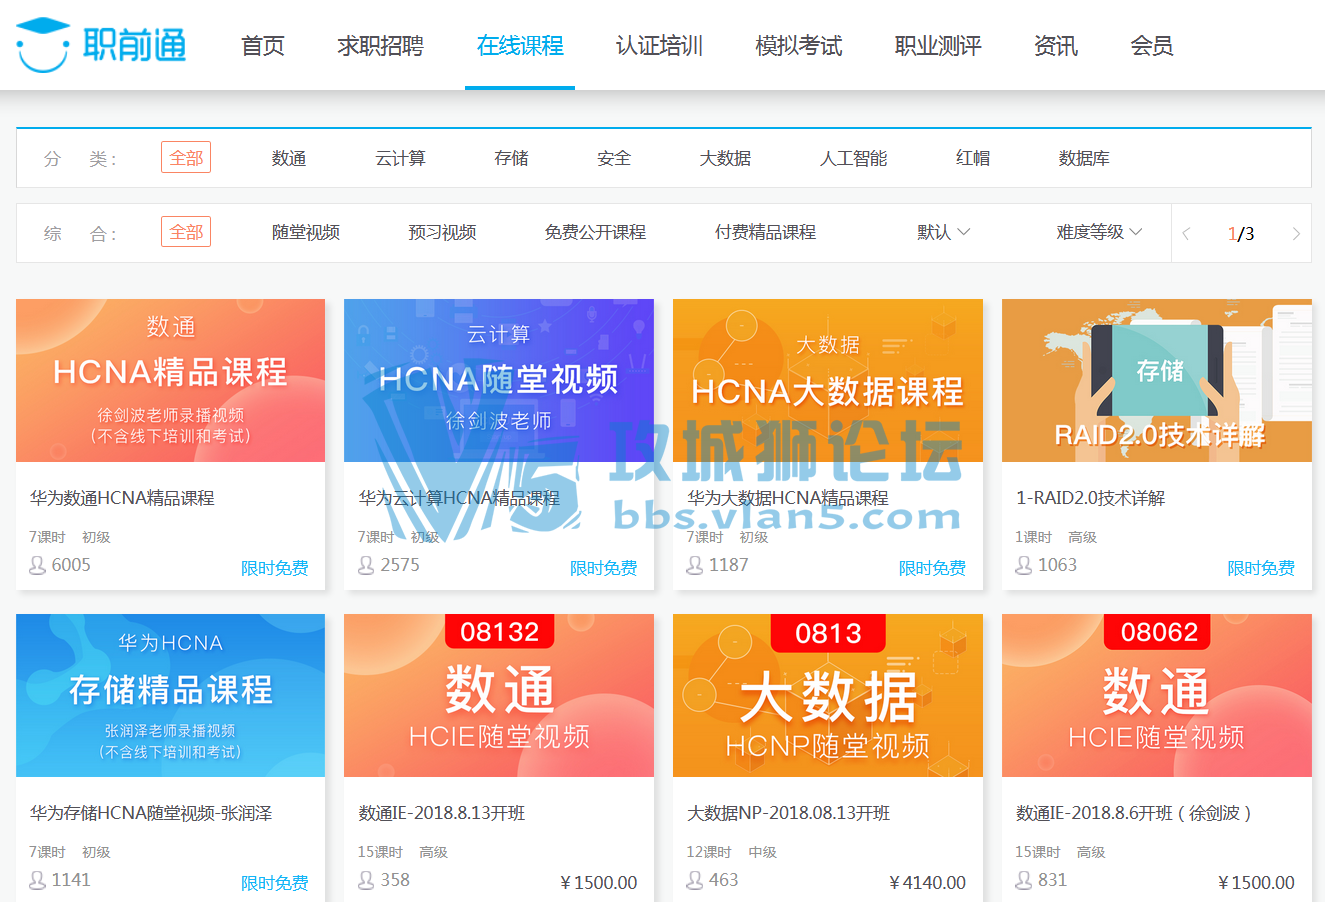The width and height of the screenshot is (1325, 902).
Task: Open the RAID2.0技术详解 thumbnail
Action: (x=1157, y=380)
